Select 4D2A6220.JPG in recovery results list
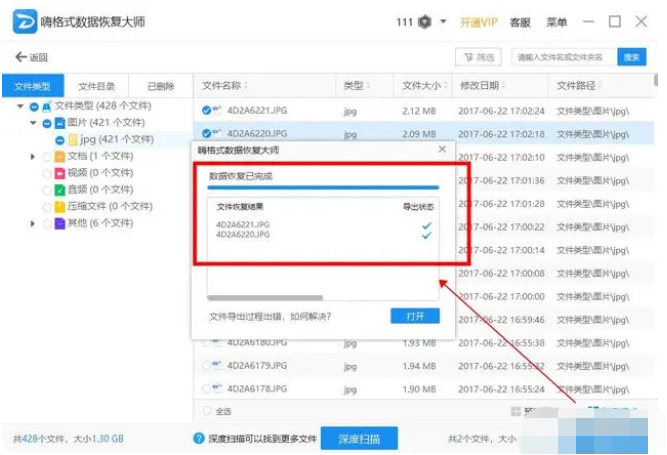This screenshot has height=455, width=667. pos(242,234)
